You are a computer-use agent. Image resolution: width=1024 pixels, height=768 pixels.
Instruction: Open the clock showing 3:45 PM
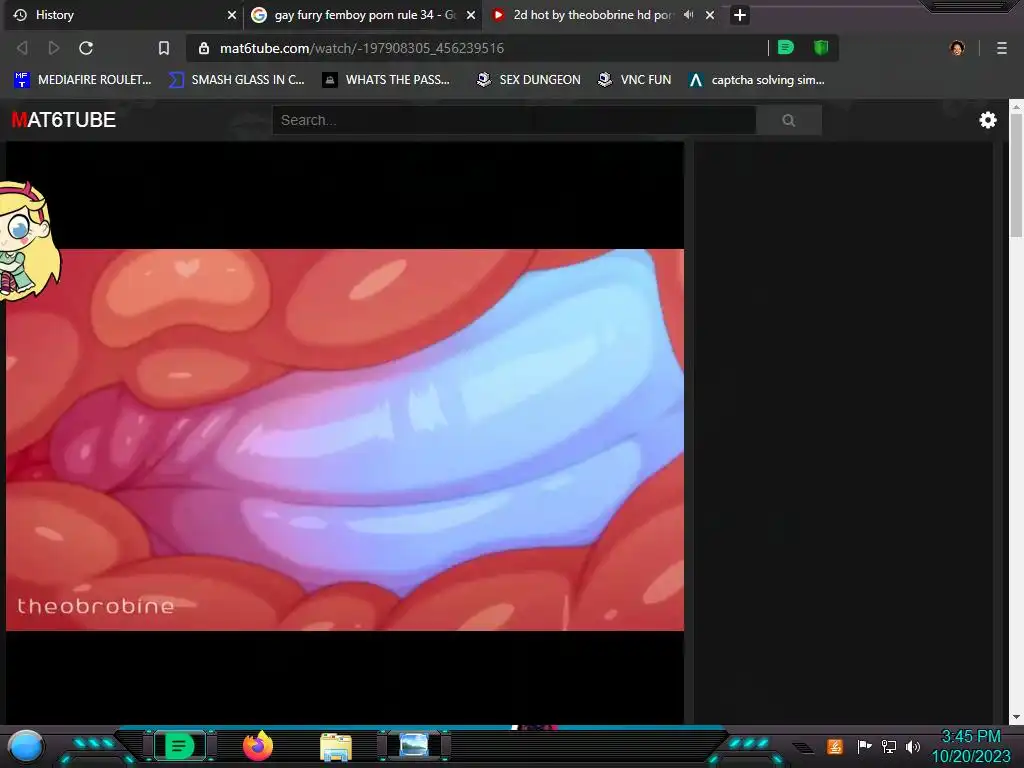point(971,746)
